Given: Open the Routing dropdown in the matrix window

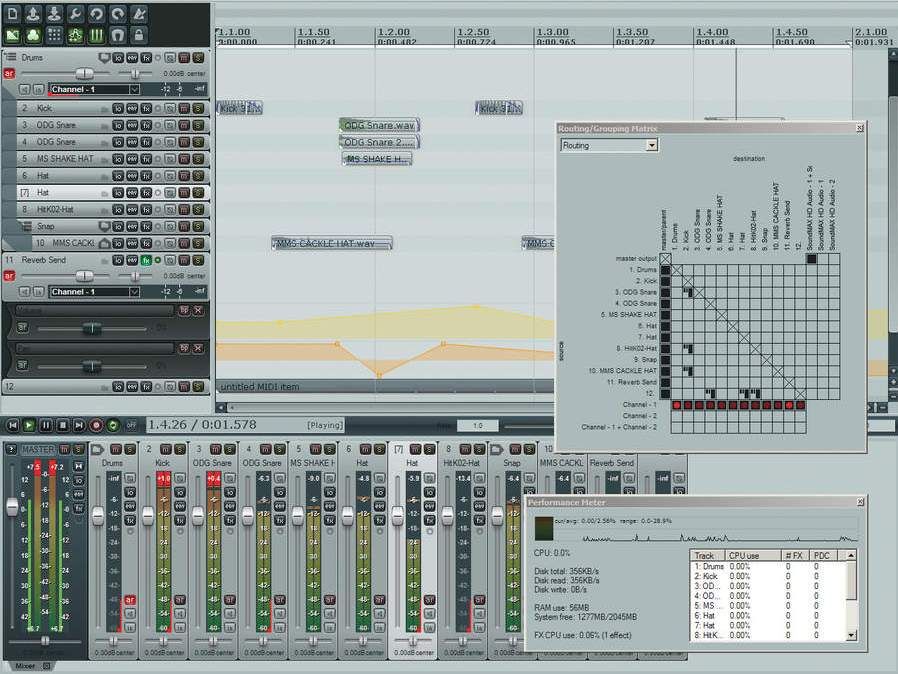Looking at the screenshot, I should click(x=609, y=145).
